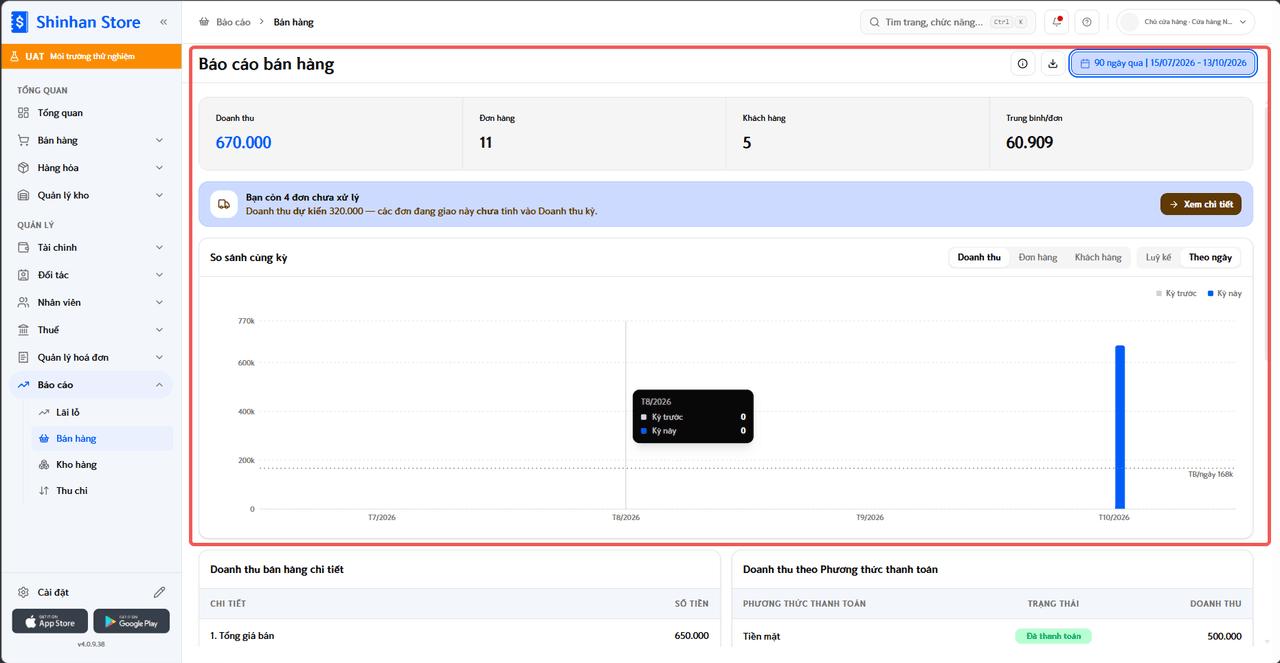Expand the Tài chính sidebar menu
Viewport: 1280px width, 663px height.
point(91,247)
